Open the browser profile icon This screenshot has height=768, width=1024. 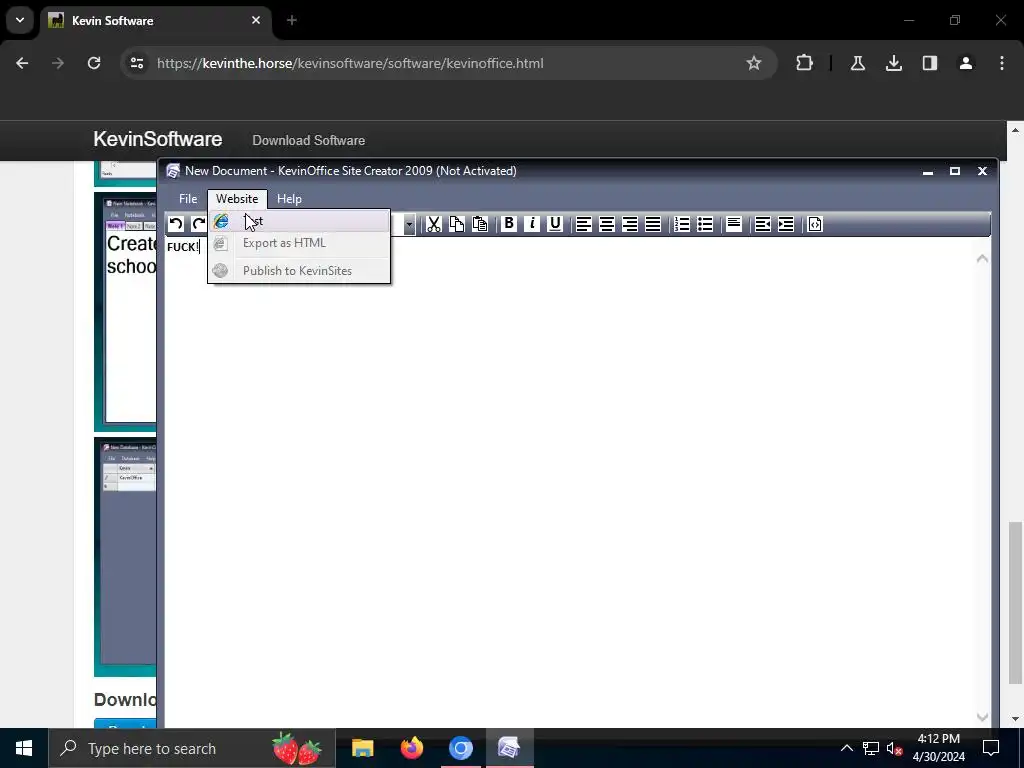coord(966,63)
